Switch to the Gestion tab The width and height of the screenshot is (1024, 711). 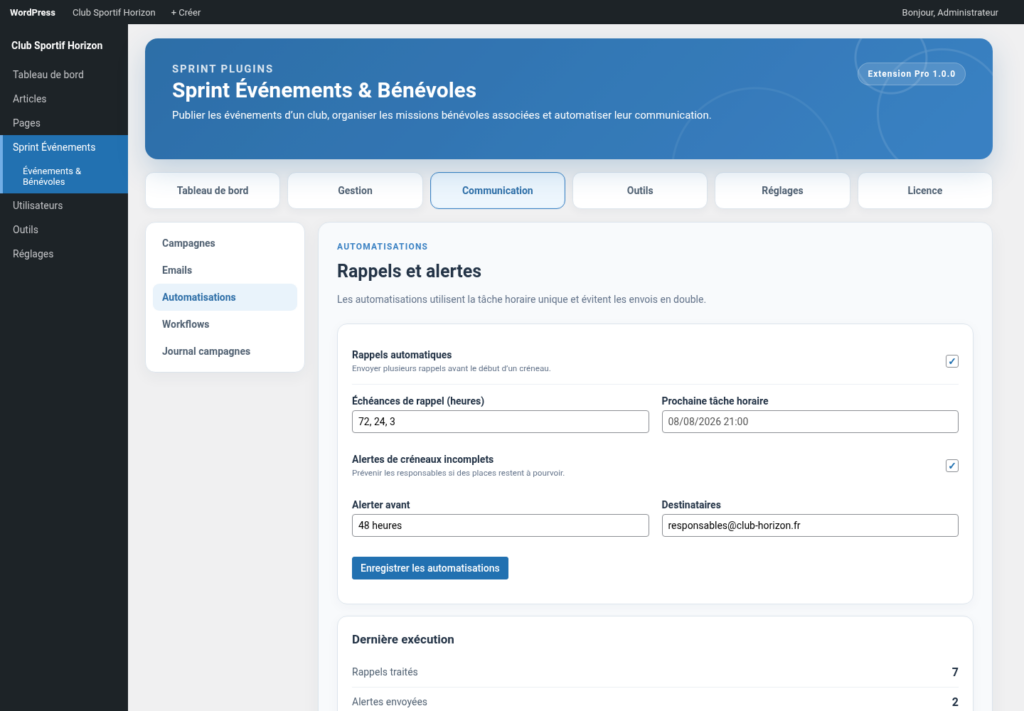[355, 191]
